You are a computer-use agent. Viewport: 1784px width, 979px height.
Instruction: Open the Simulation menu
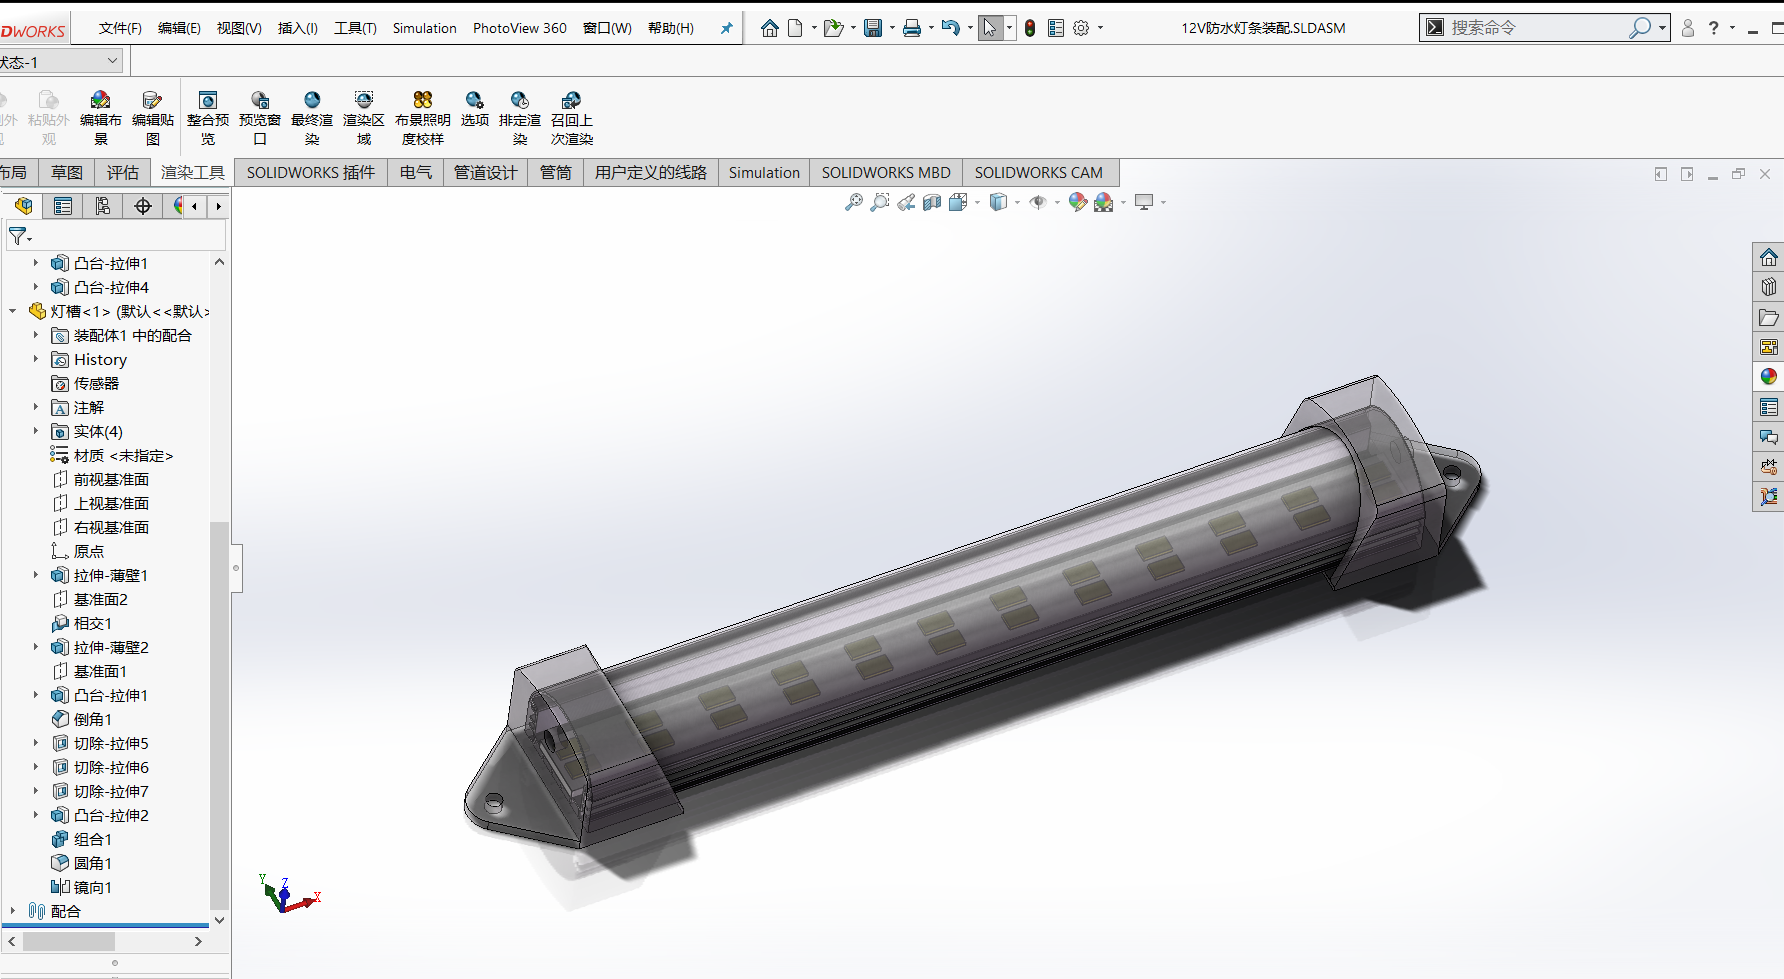point(424,28)
